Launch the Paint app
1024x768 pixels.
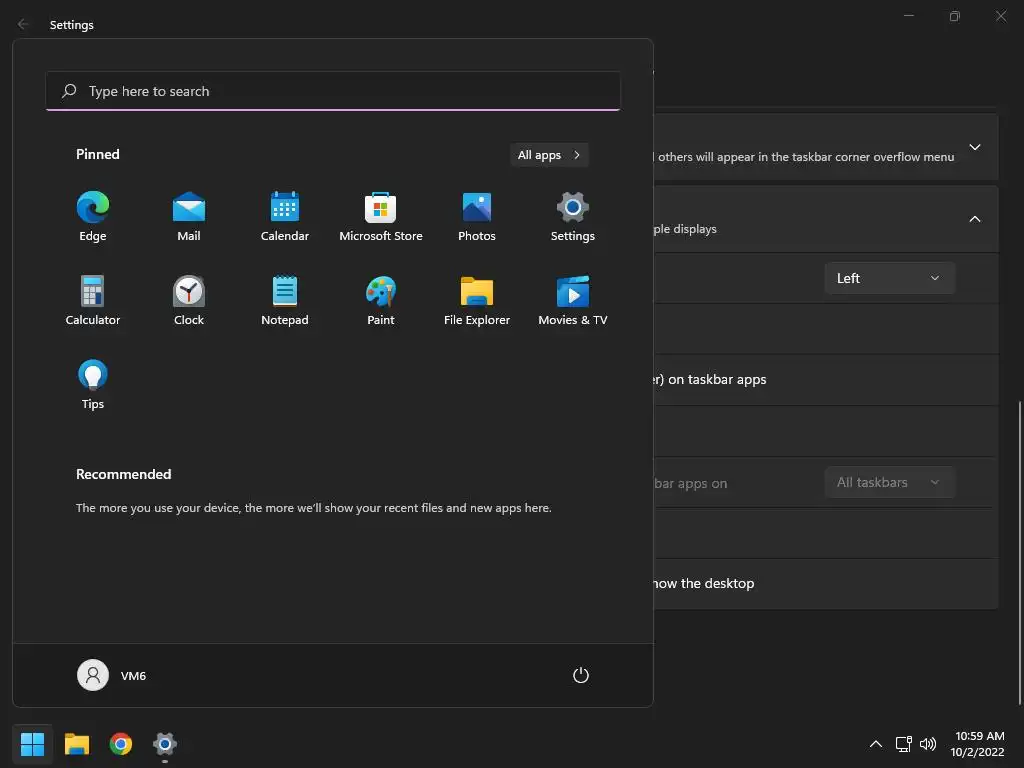tap(381, 301)
